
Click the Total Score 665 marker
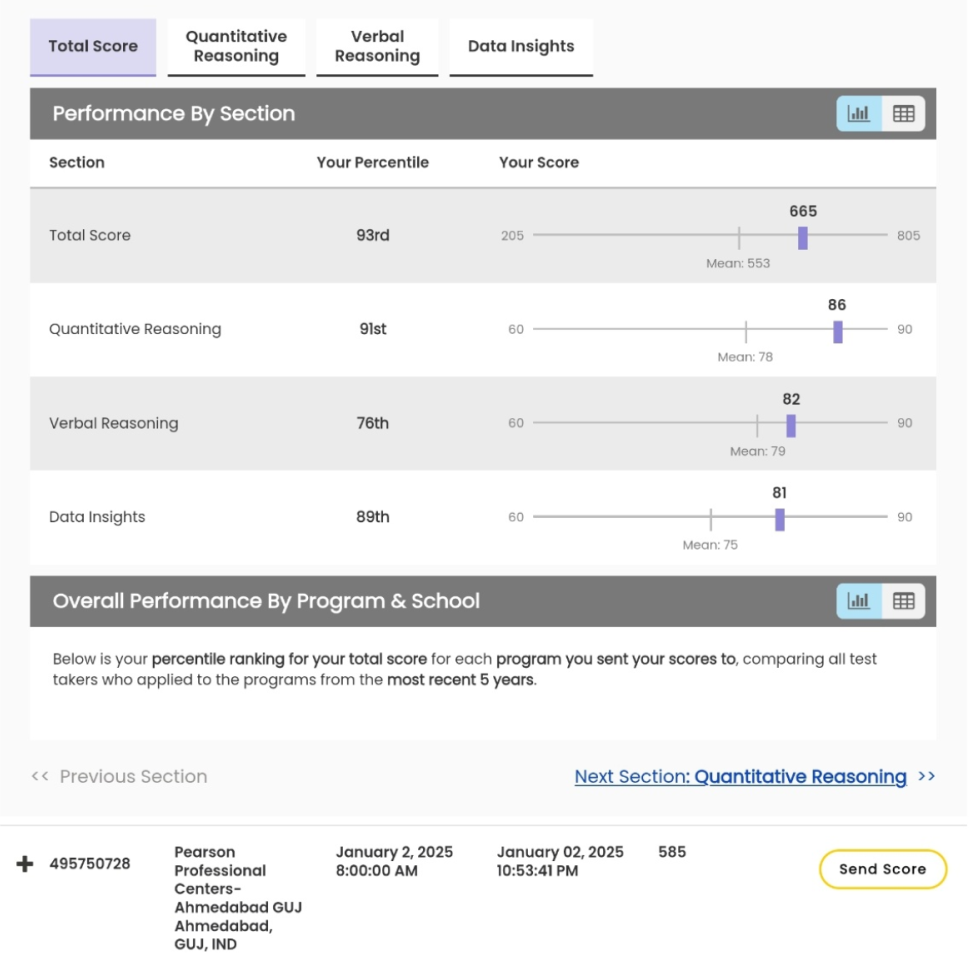pos(802,237)
